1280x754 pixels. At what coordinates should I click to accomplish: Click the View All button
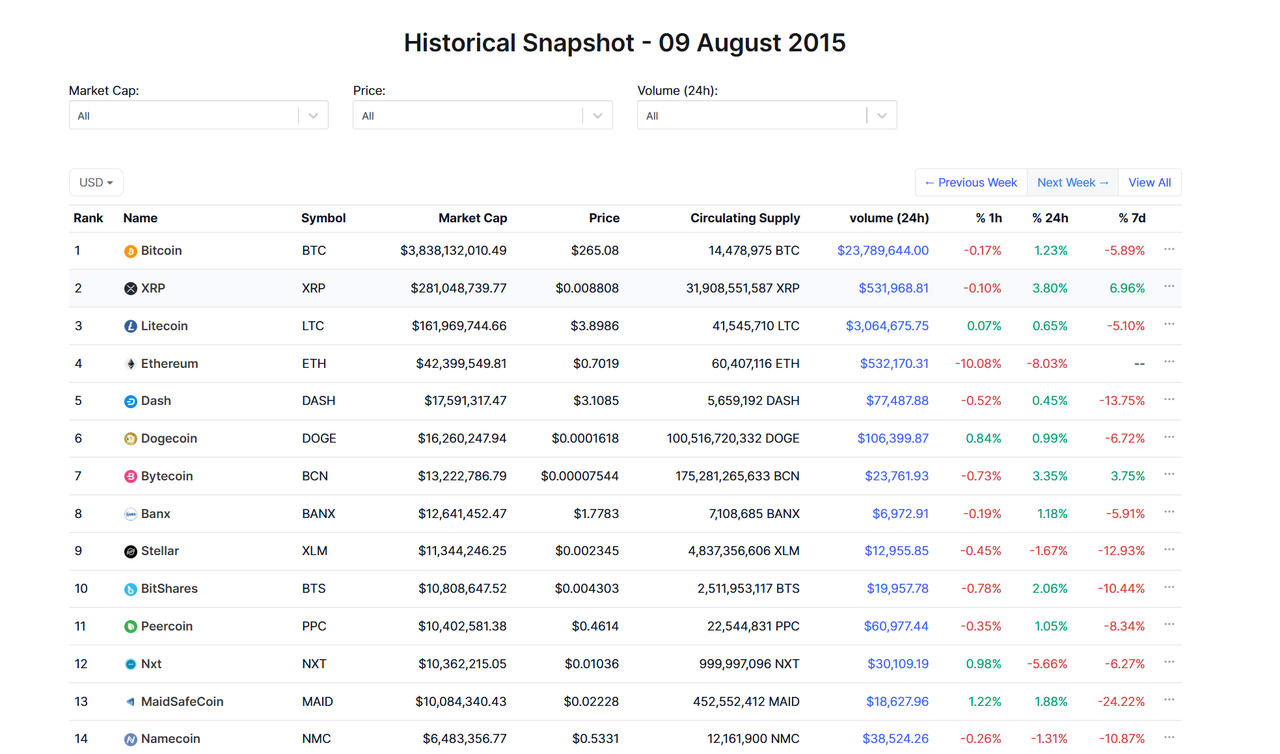tap(1149, 183)
